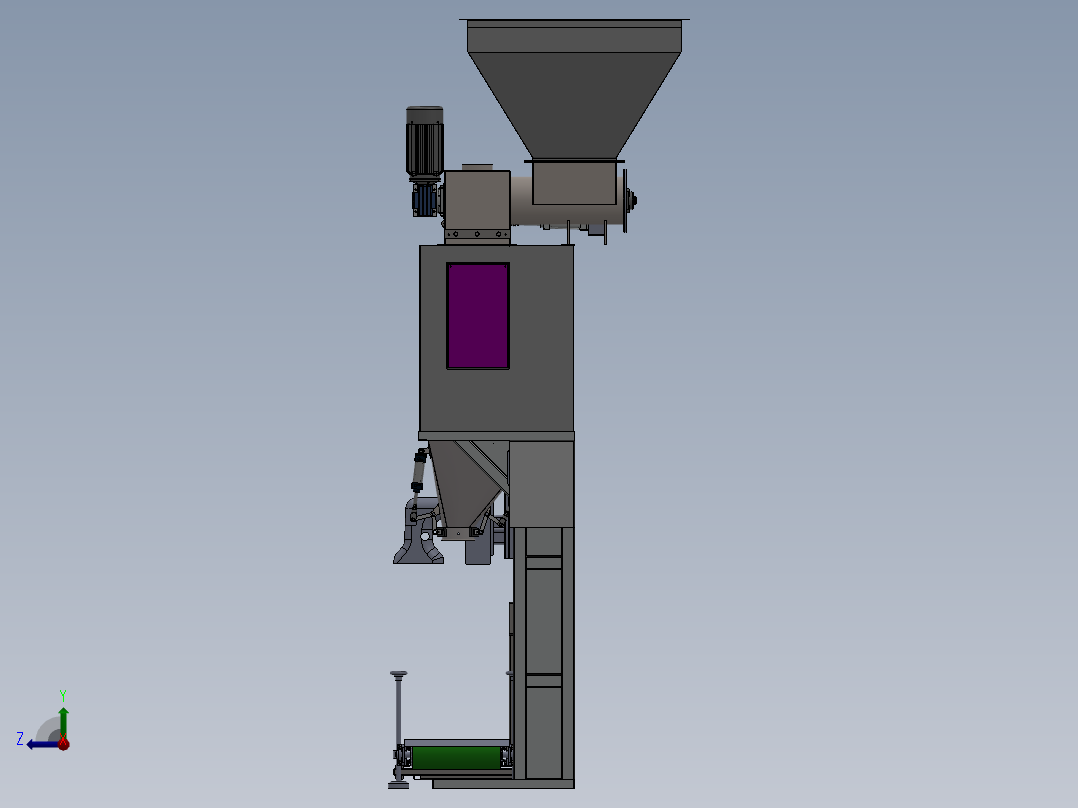Click the blue Z axis arrow of the triad
This screenshot has height=808, width=1078.
(43, 745)
